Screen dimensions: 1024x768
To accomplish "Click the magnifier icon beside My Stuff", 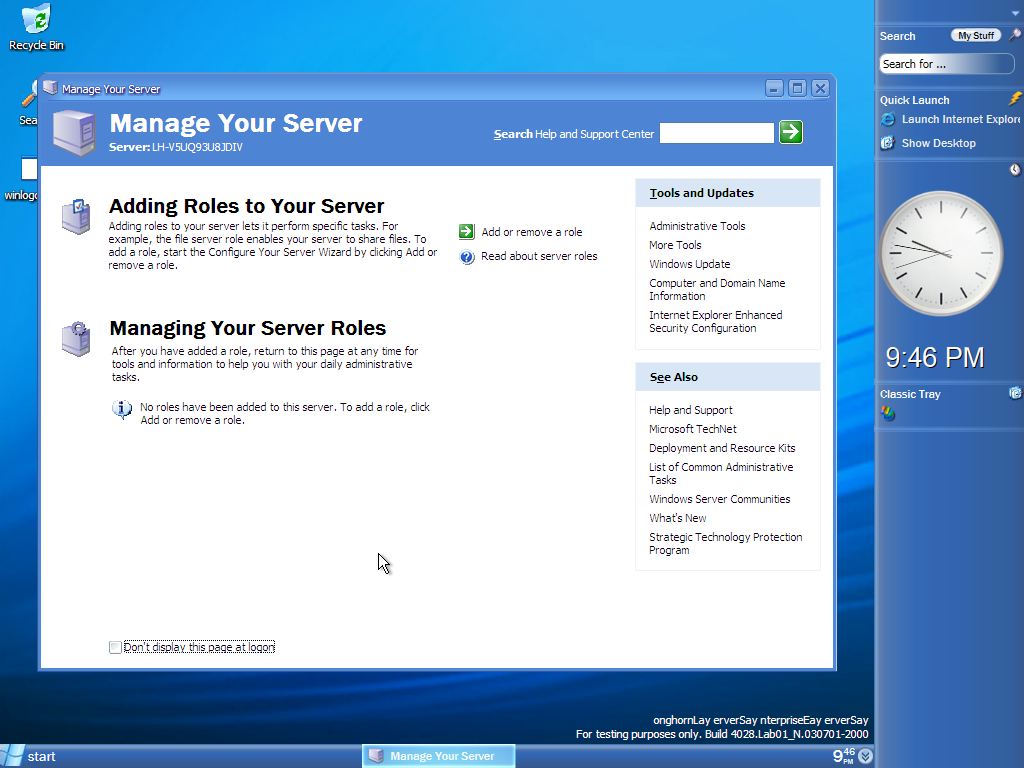I will (x=1014, y=35).
